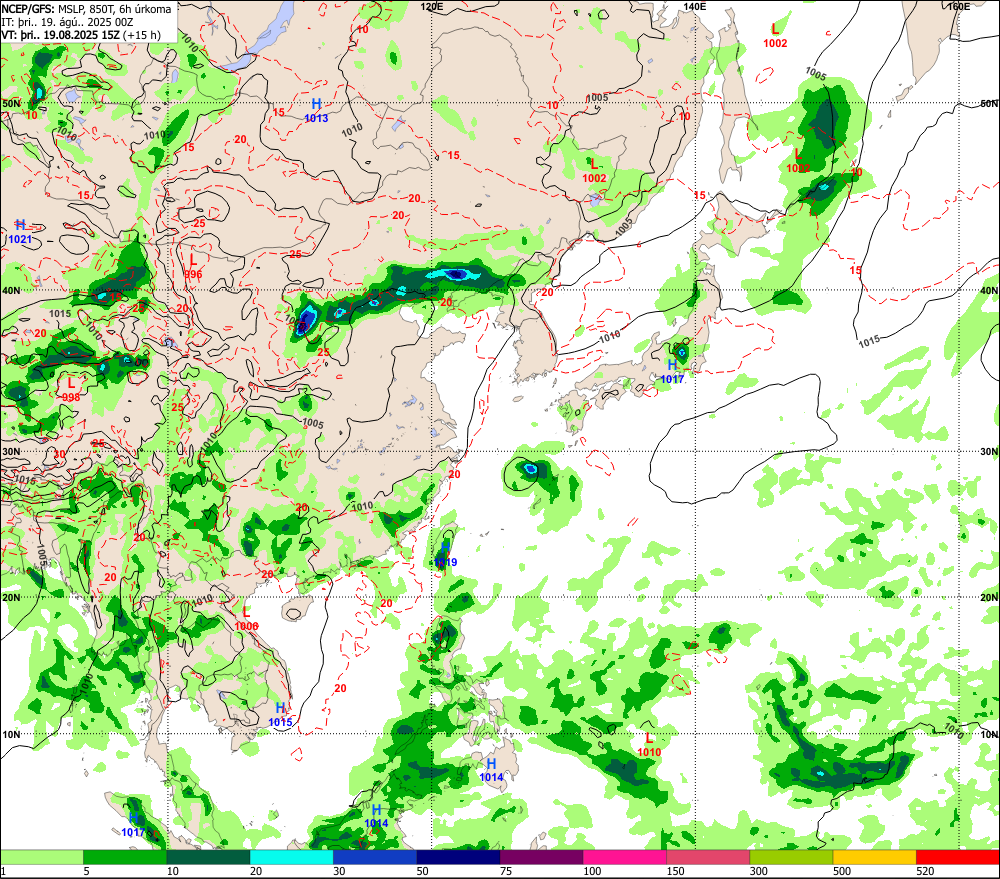Click the H 1013 high pressure label
Image resolution: width=1000 pixels, height=879 pixels.
tap(316, 110)
